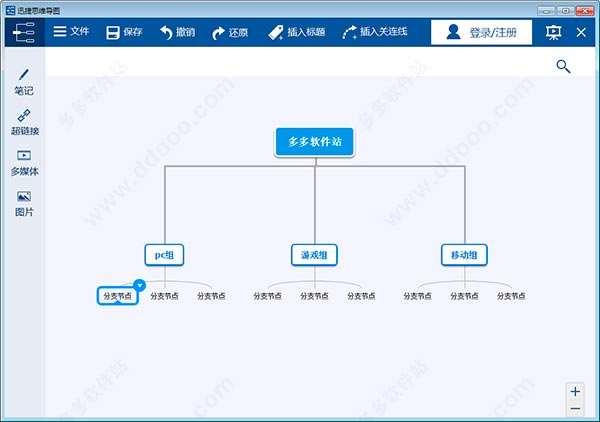
Task: Click the selected 分支节点 under pc组
Action: [117, 296]
